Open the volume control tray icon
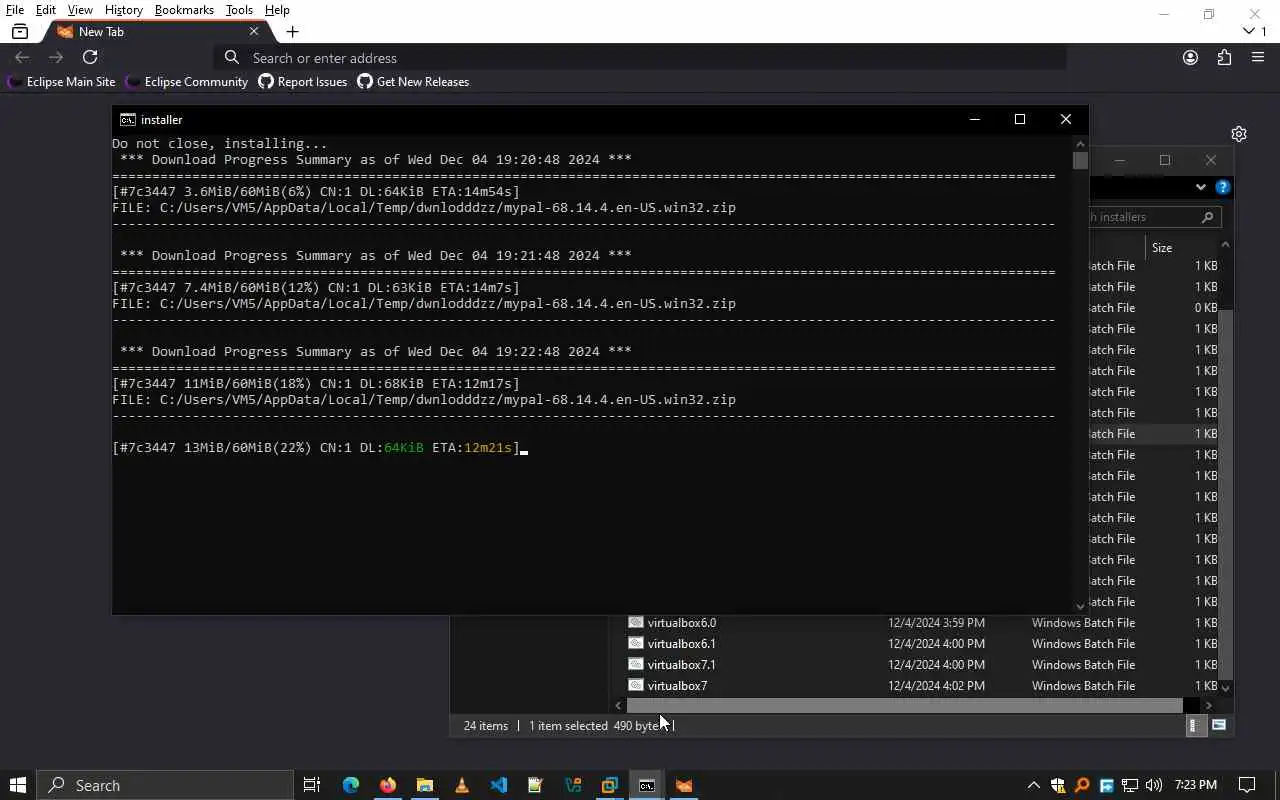Screen dimensions: 1280x800 (1154, 785)
